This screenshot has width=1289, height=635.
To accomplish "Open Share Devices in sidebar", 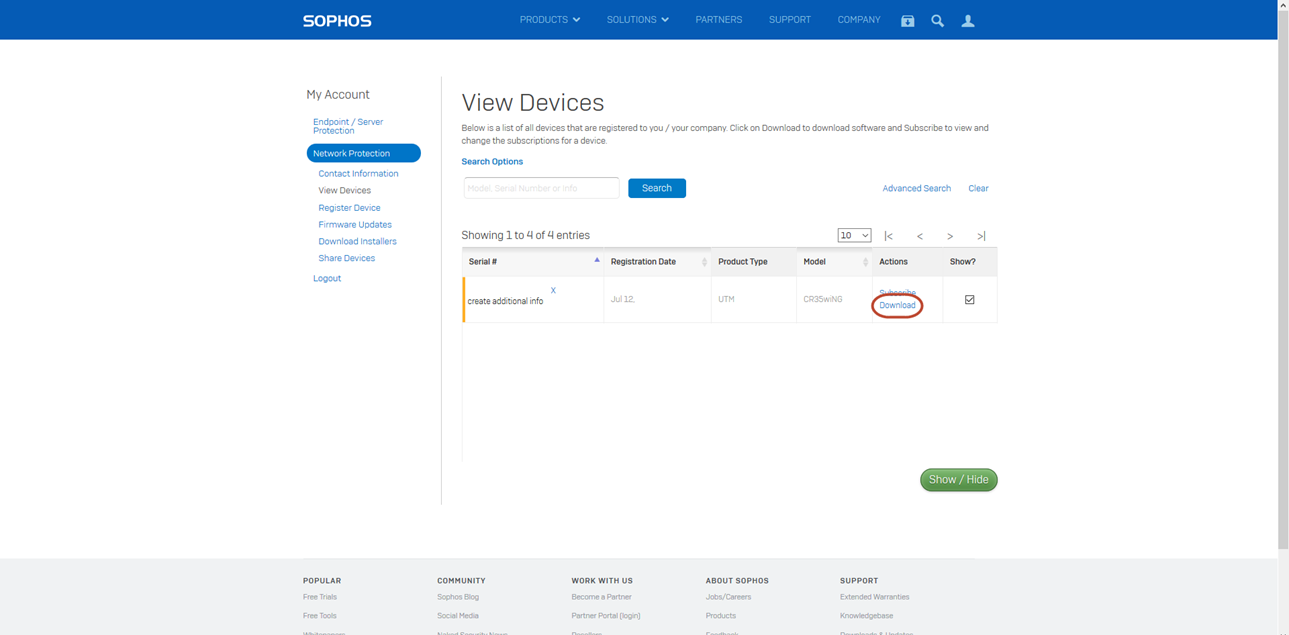I will (346, 258).
